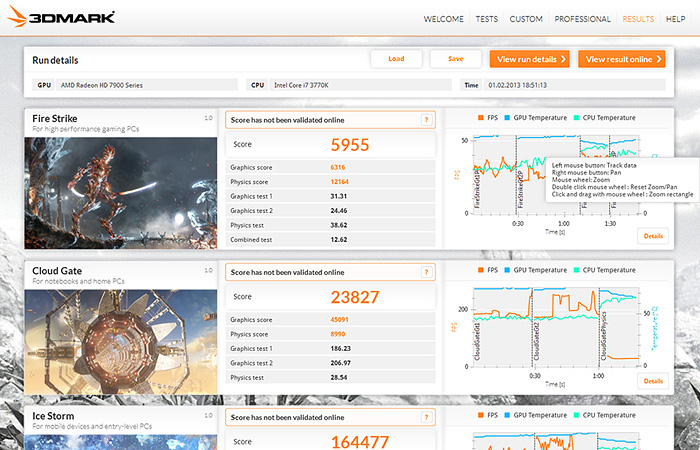Open View run details
The image size is (700, 450).
(529, 59)
